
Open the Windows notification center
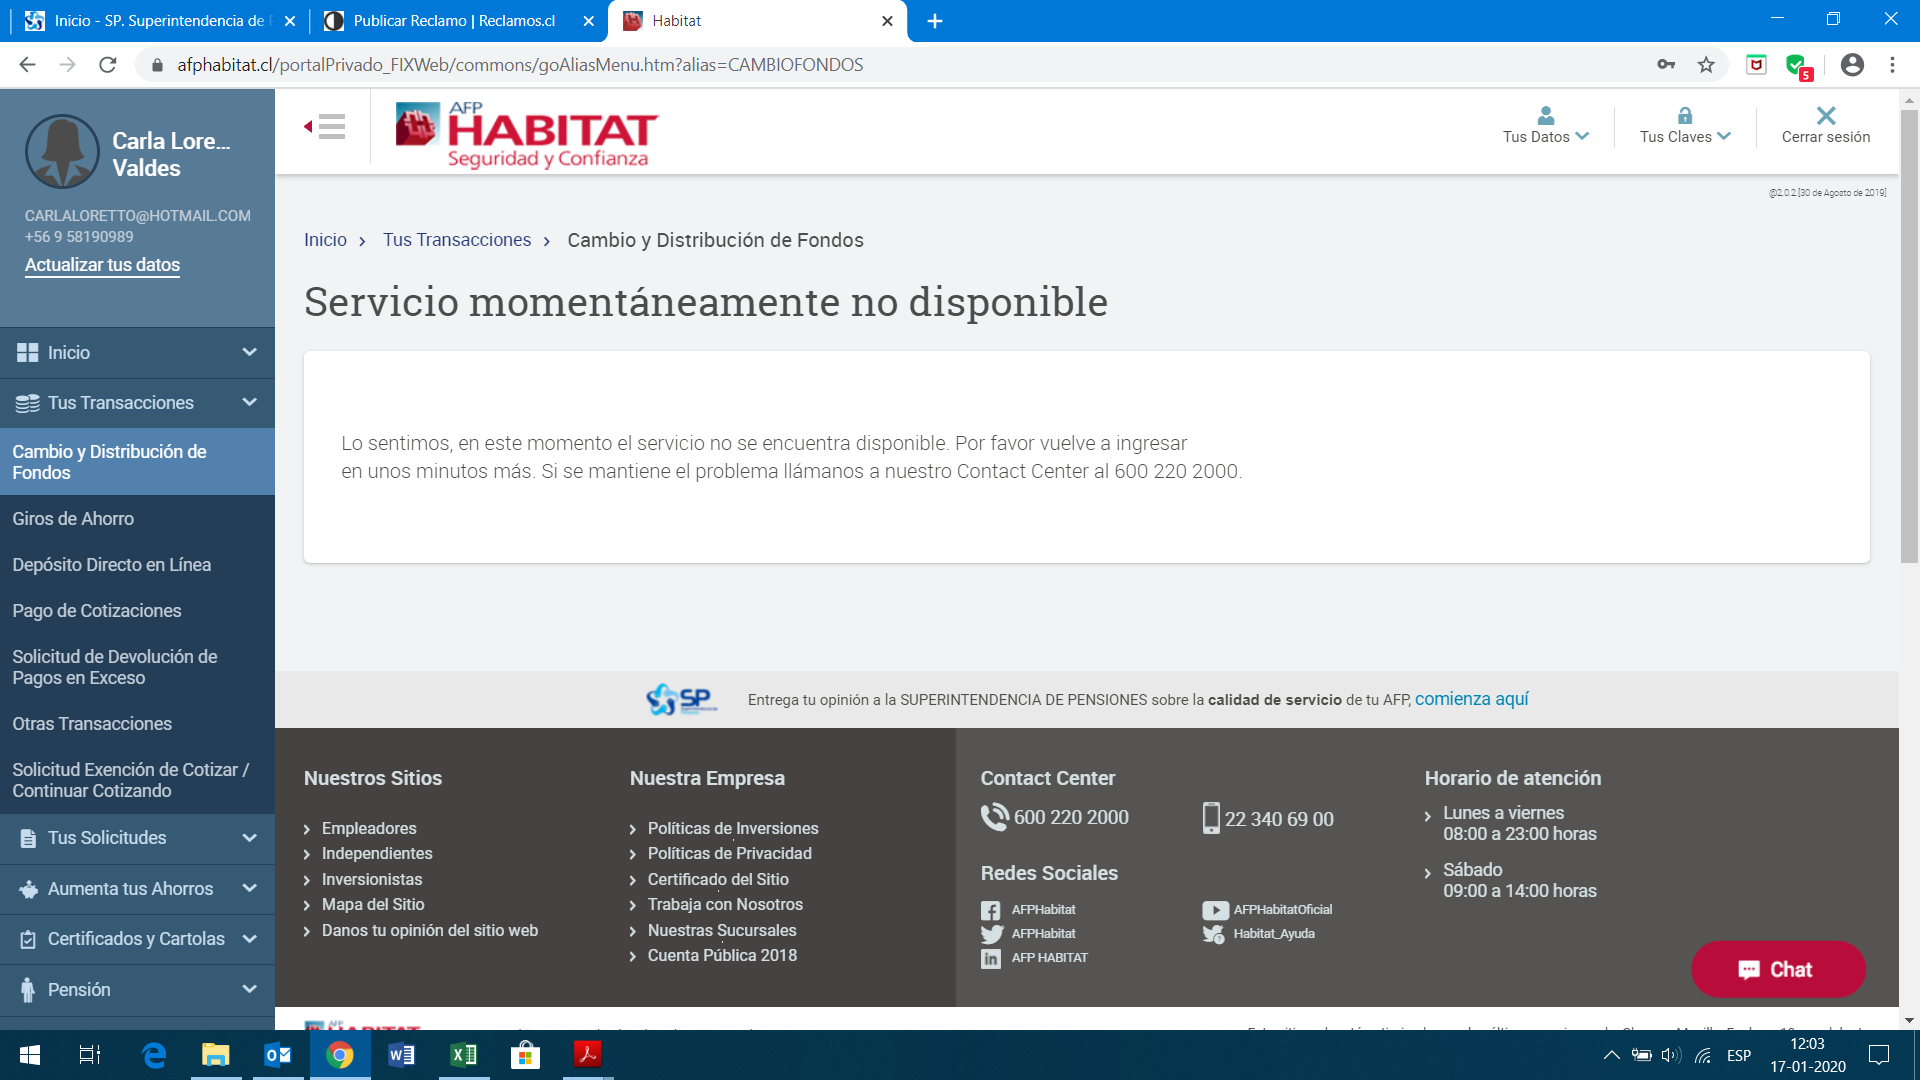coord(1879,1055)
